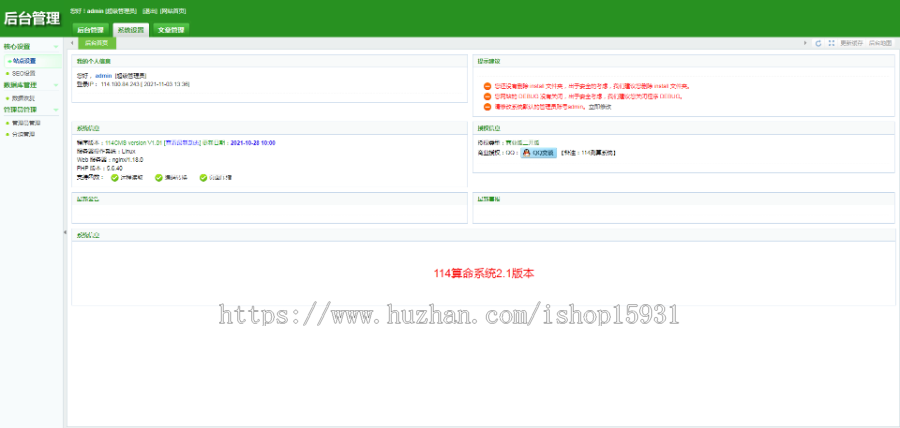Switch to the 系统设置 top tab
This screenshot has width=900, height=428.
tap(131, 30)
